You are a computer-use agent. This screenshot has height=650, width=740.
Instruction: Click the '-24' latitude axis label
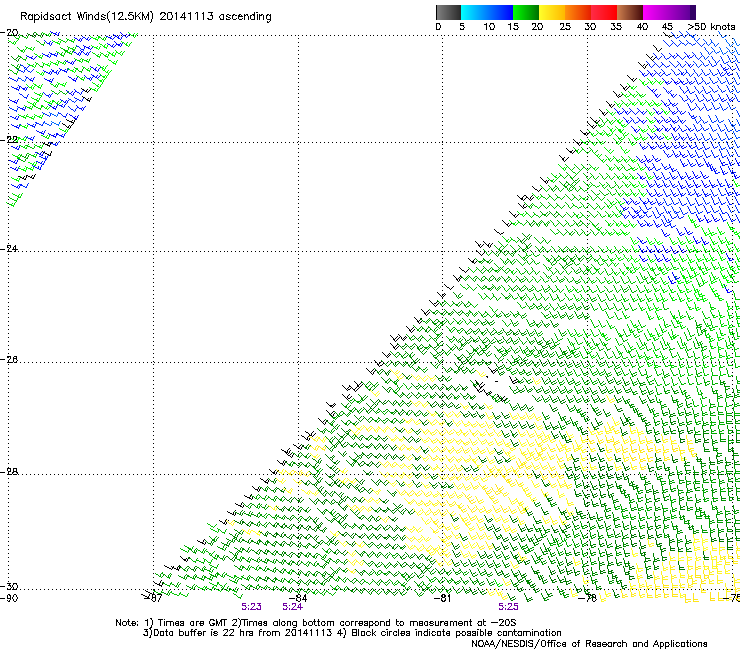(9, 248)
